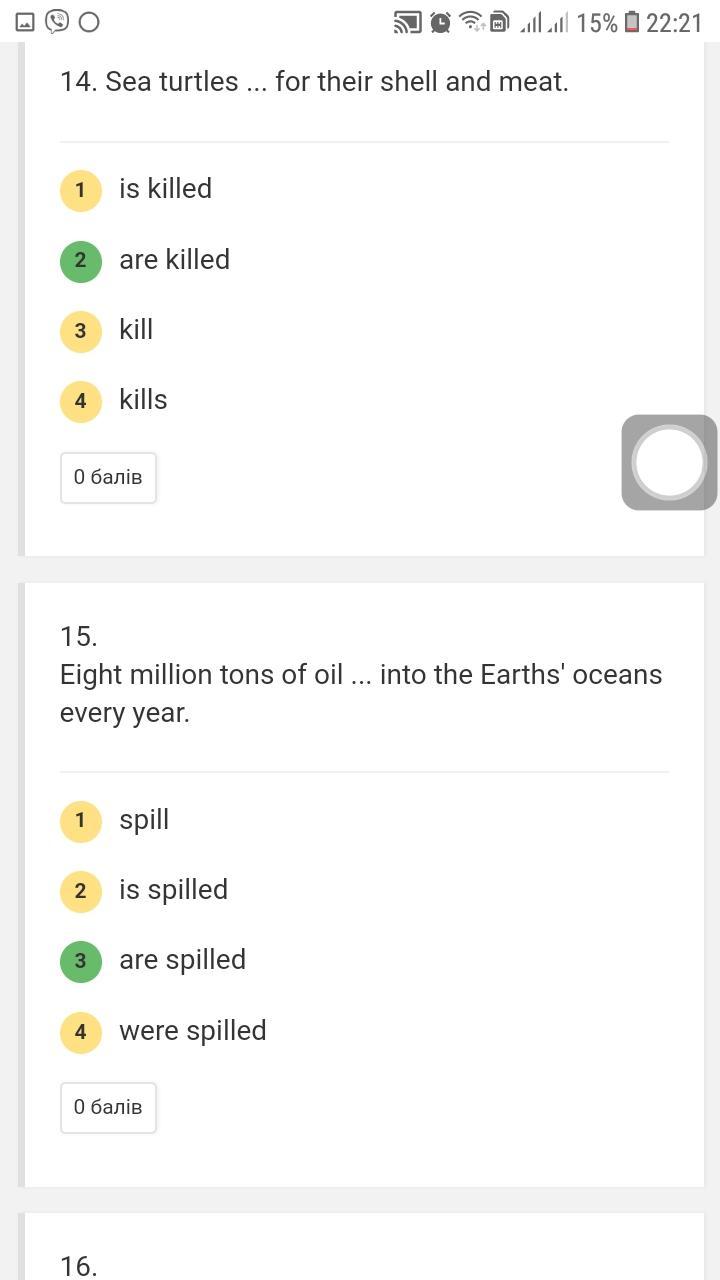The width and height of the screenshot is (720, 1280).
Task: Select option 4 'kills'
Action: 81,401
